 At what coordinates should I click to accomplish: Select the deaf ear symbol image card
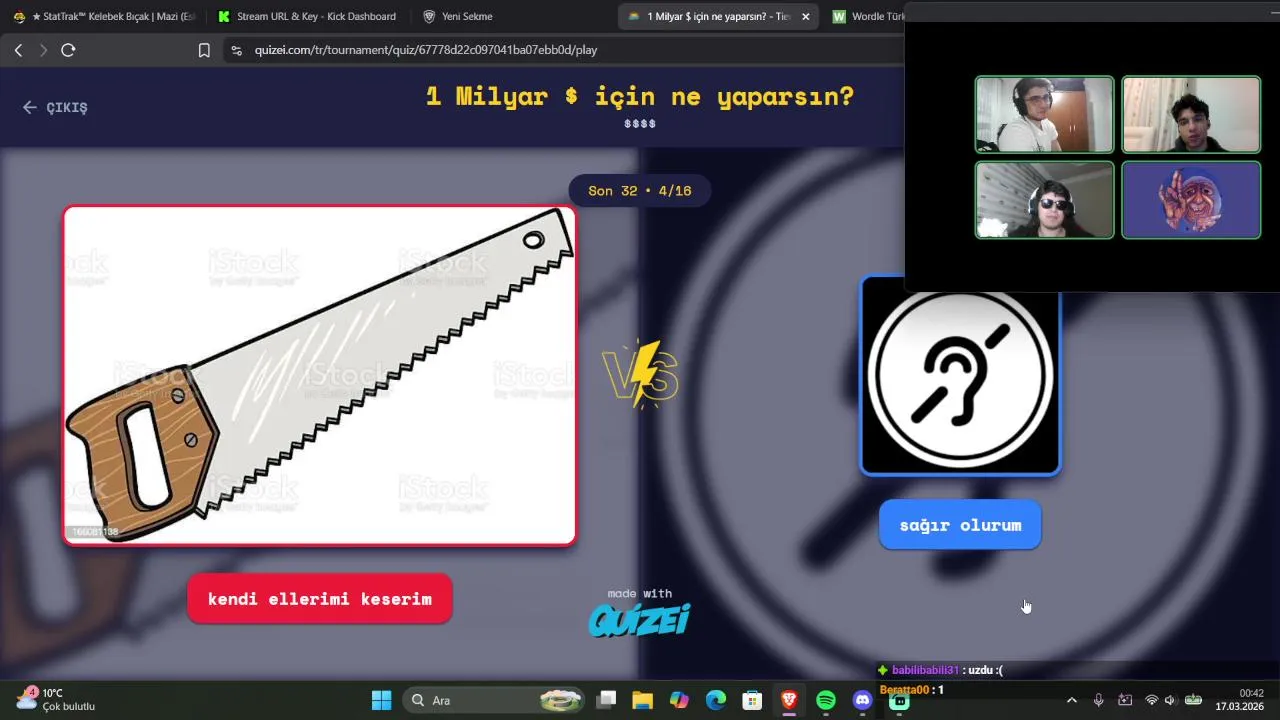tap(960, 375)
